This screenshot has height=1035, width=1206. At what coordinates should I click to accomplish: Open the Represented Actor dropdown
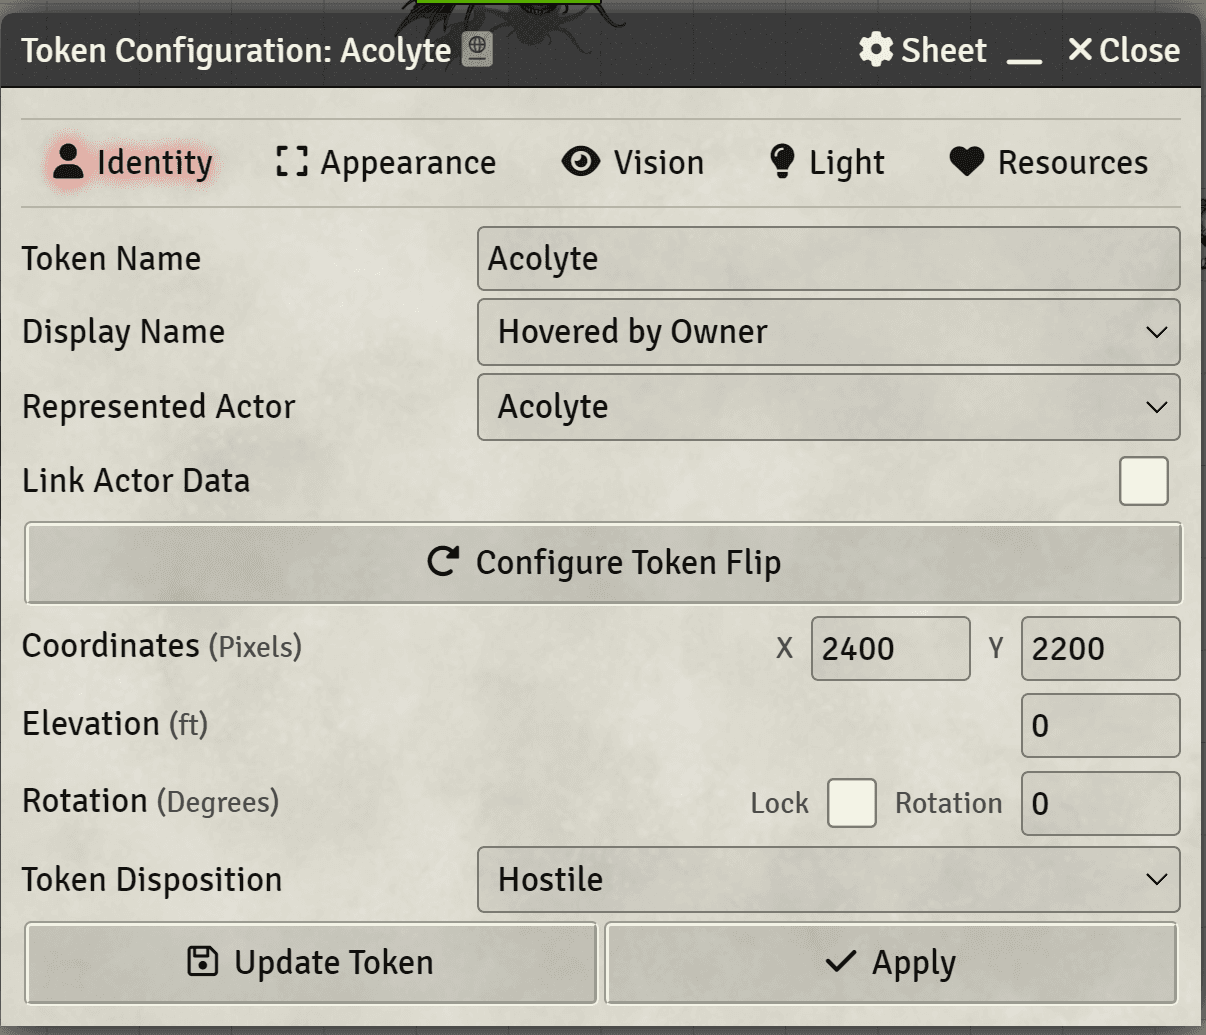pos(828,407)
